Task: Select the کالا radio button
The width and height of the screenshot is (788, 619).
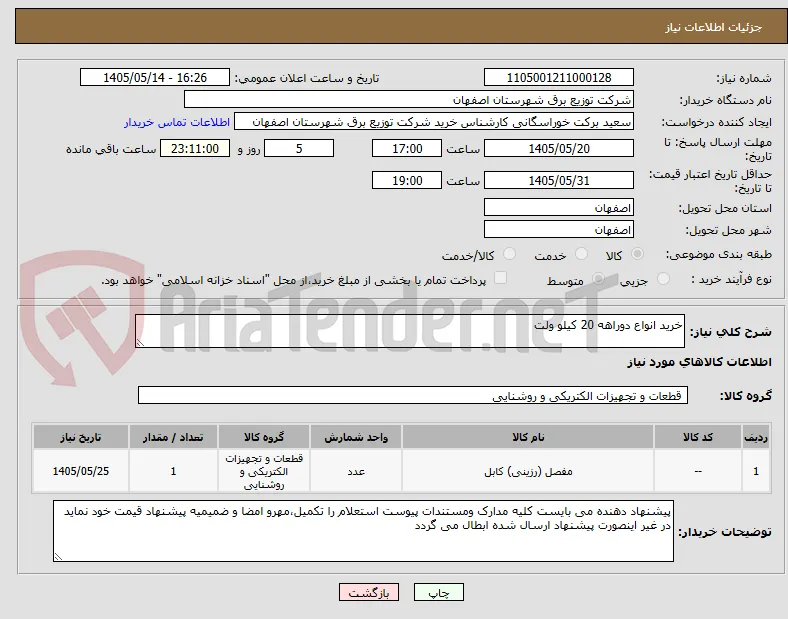Action: [637, 254]
